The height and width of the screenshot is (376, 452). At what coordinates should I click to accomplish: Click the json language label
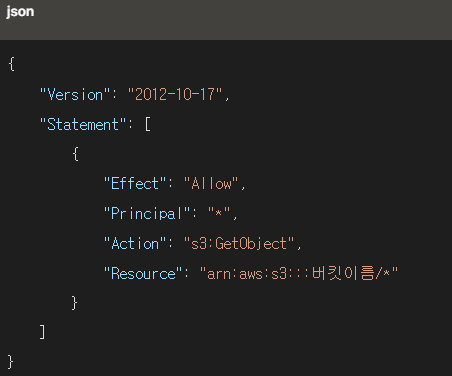click(x=20, y=12)
